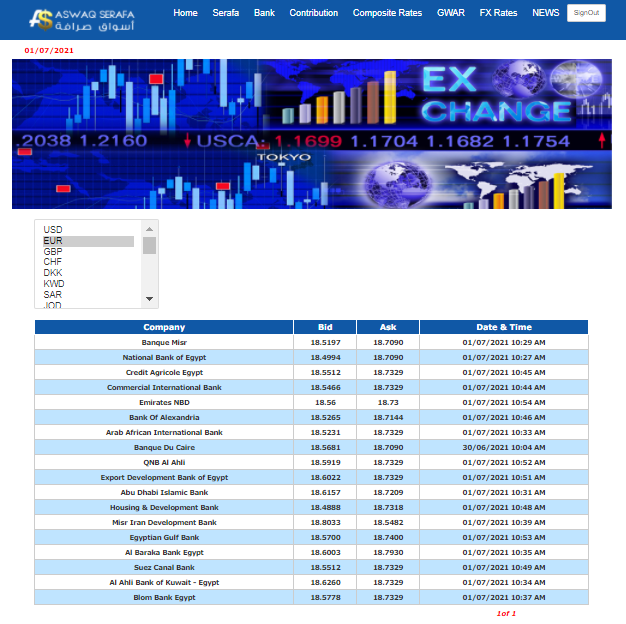Click Export Development Bank bid 18.6022

325,477
